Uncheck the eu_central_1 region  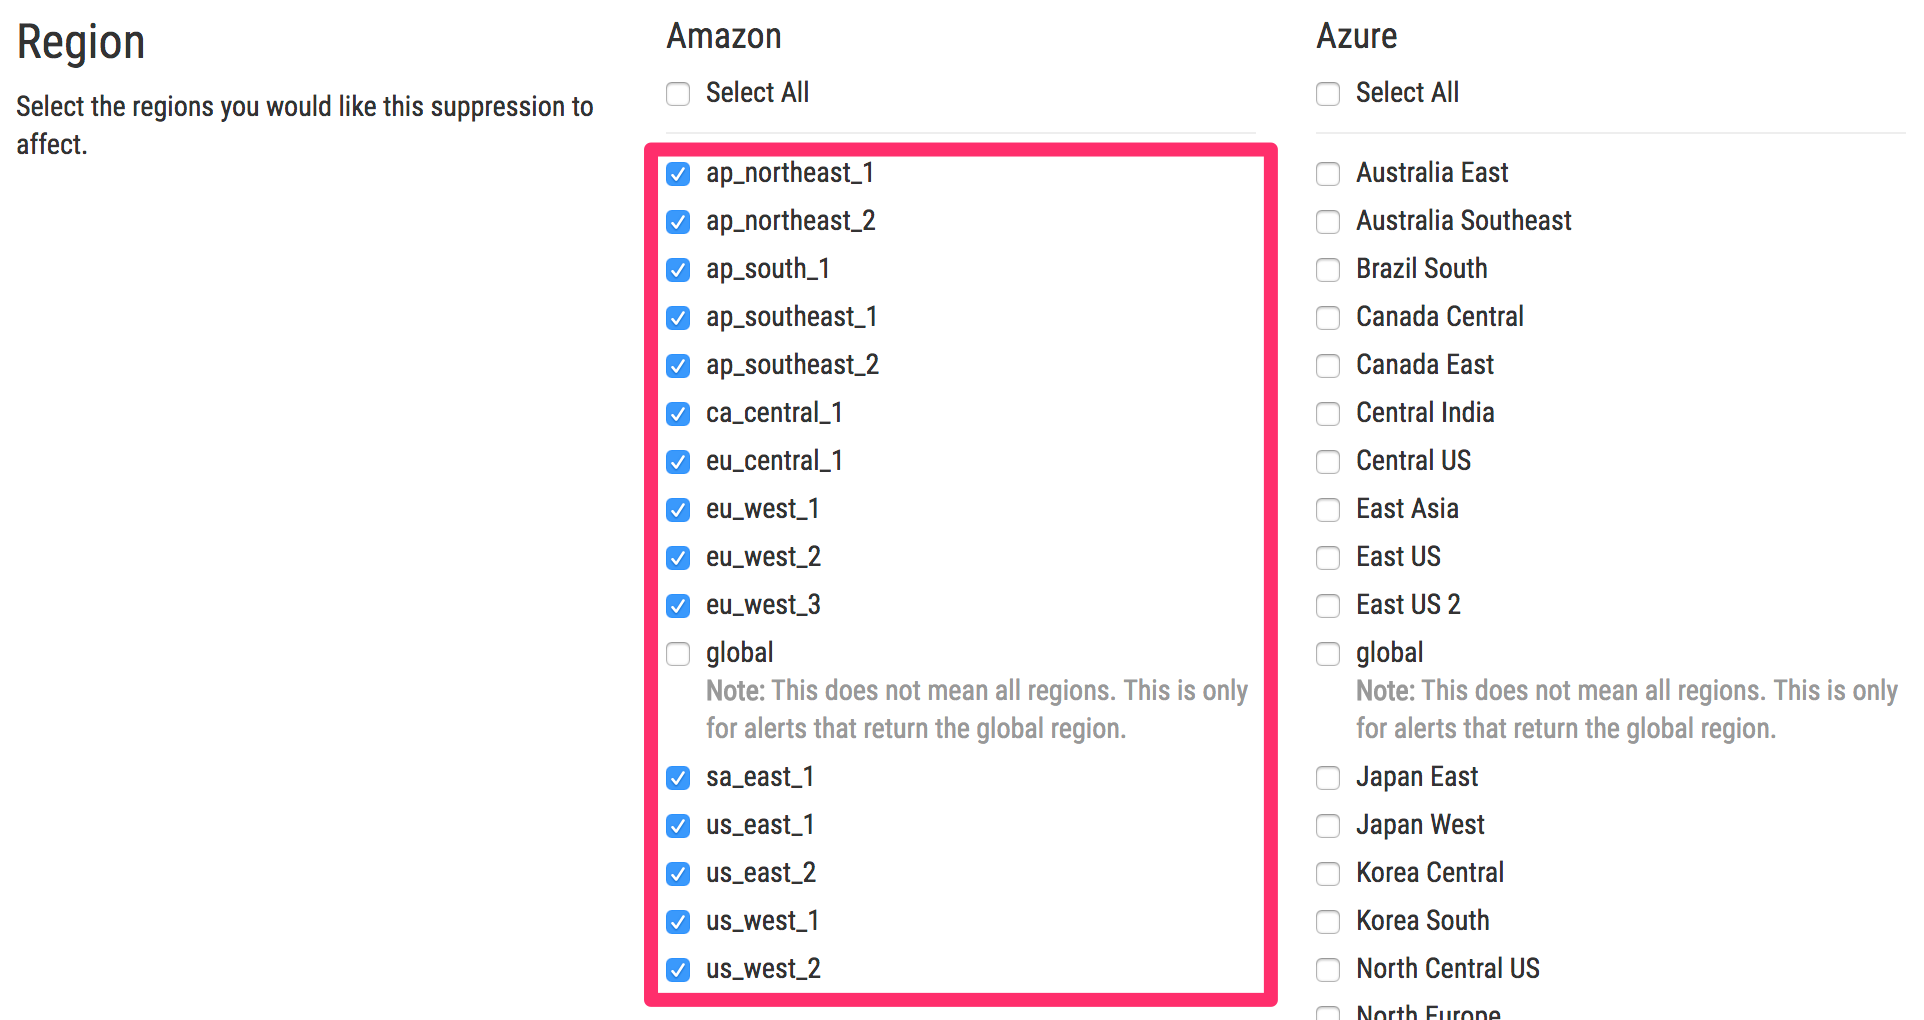678,461
